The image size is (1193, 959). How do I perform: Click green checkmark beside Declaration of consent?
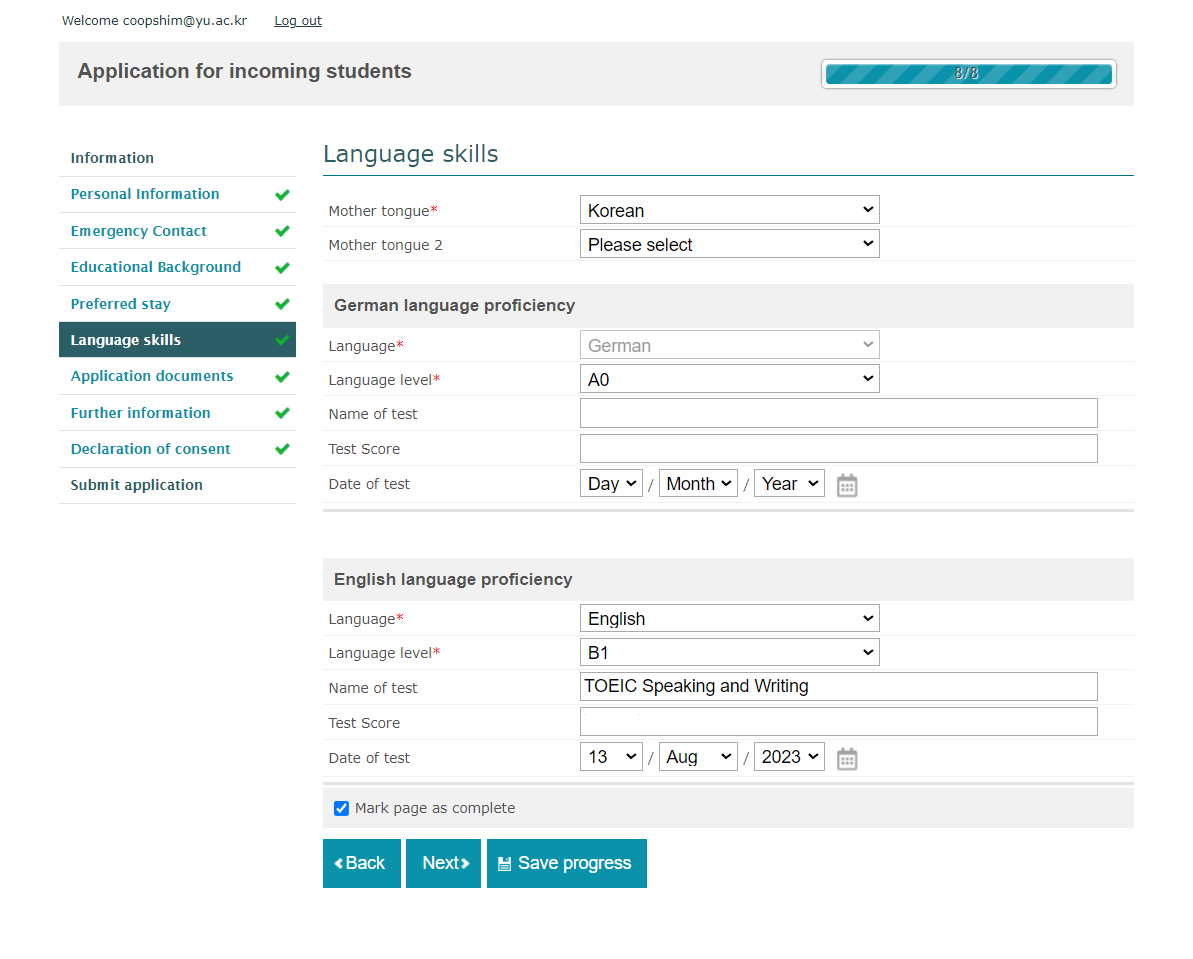click(x=282, y=449)
